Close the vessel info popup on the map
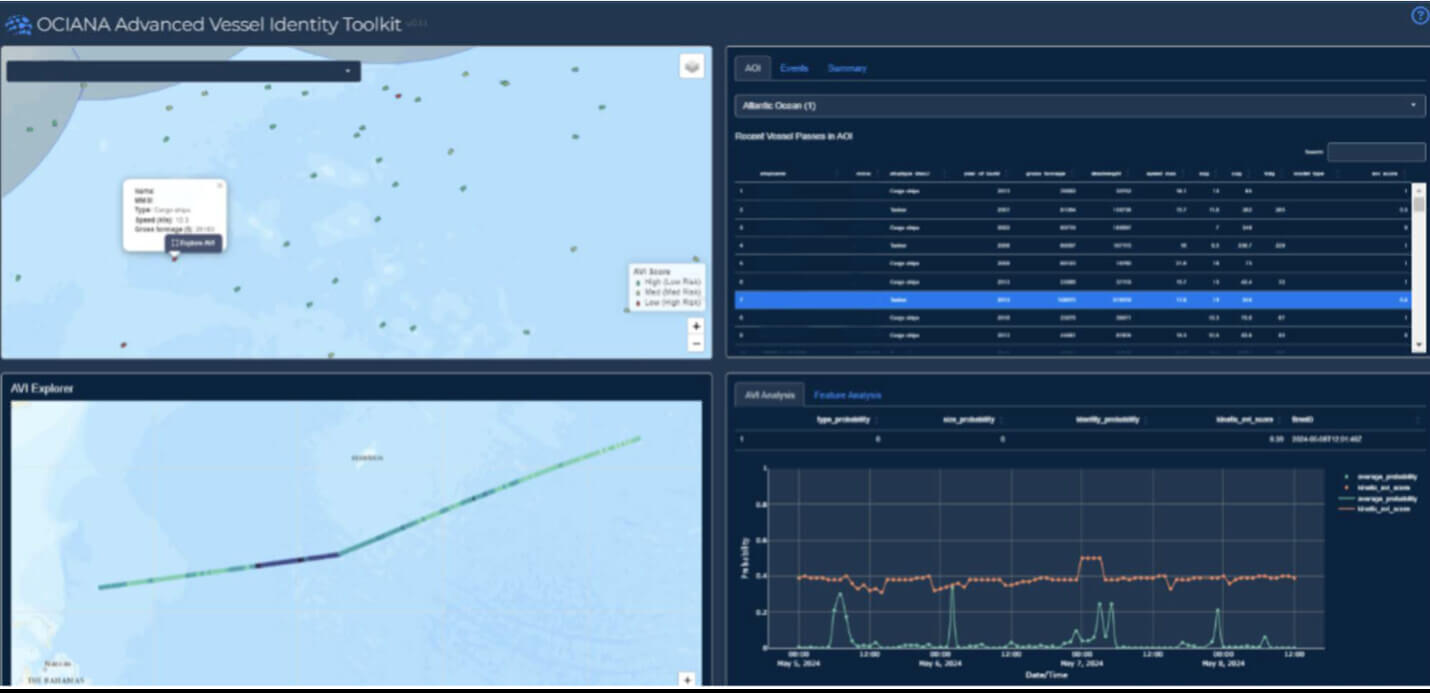The image size is (1430, 693). point(218,184)
